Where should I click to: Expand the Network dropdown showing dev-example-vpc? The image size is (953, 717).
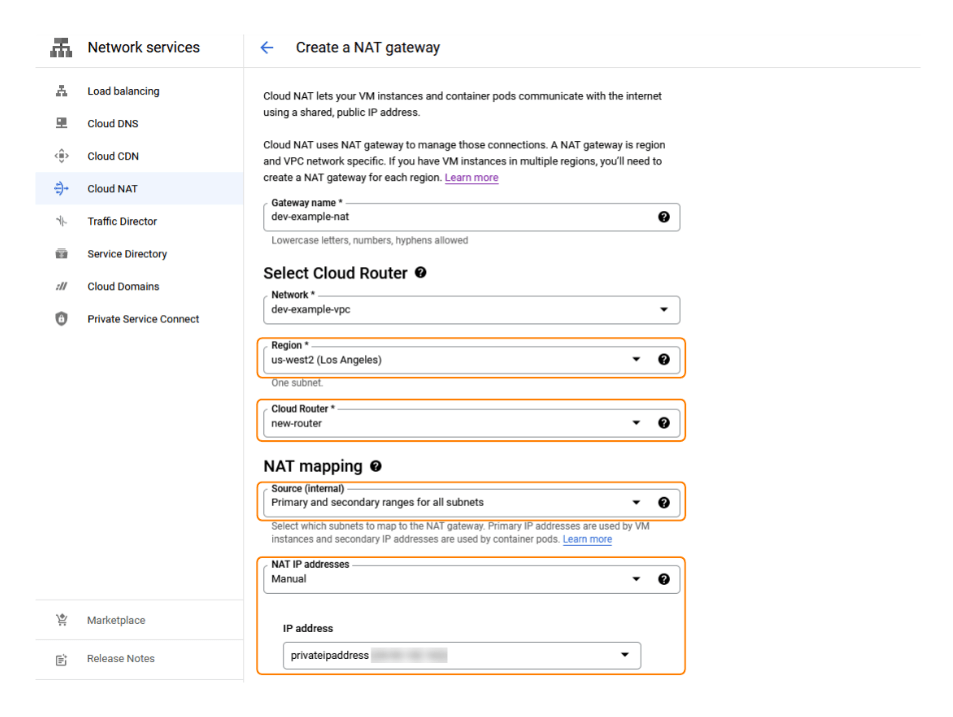[663, 310]
